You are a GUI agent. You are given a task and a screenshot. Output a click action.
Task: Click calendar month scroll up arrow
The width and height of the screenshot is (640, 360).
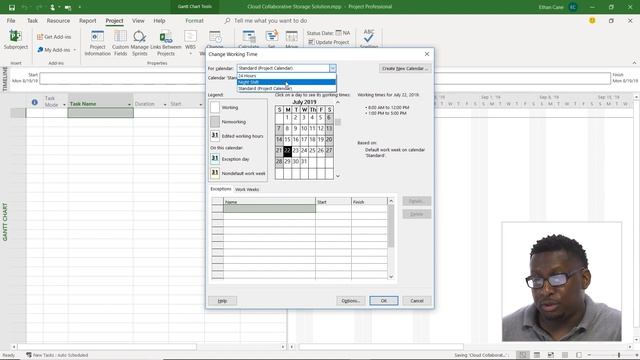coord(338,102)
